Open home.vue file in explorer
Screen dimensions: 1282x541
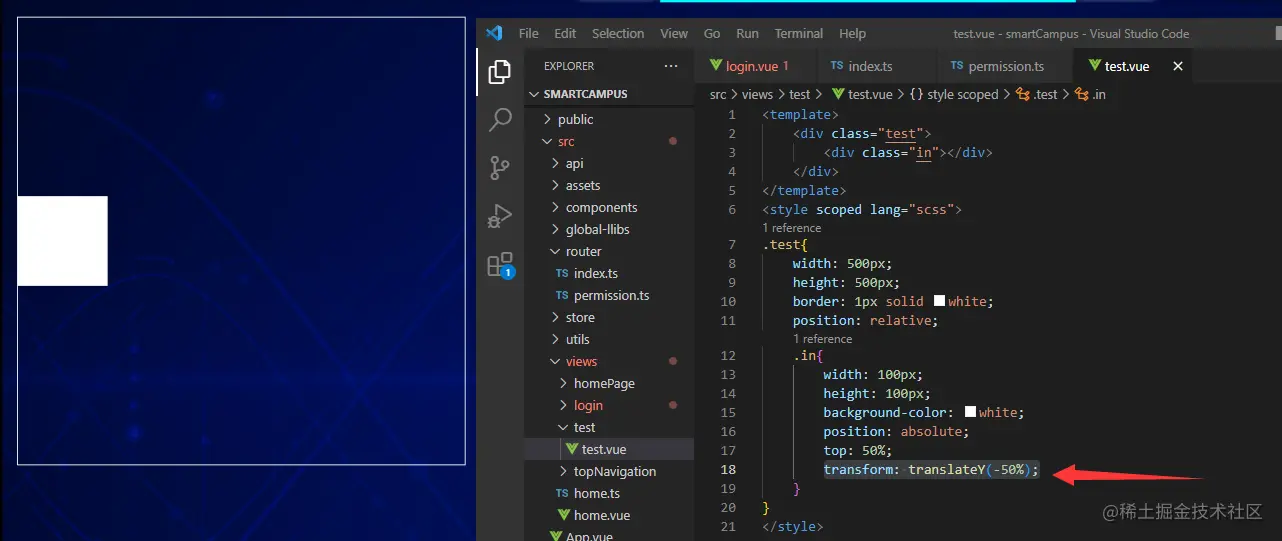click(x=609, y=515)
